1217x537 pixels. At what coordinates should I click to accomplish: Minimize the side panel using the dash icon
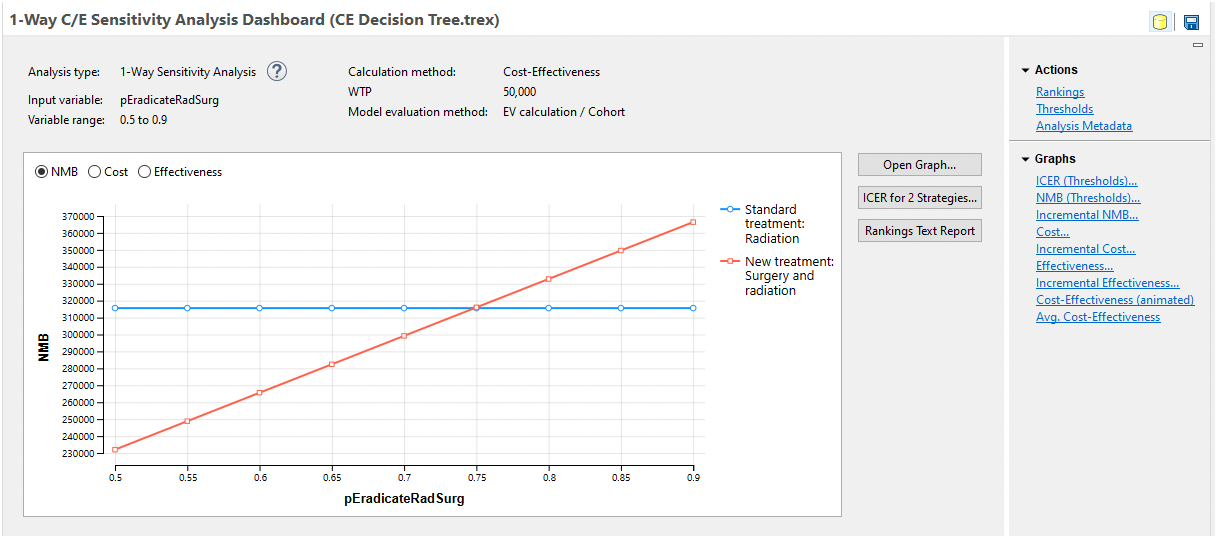1198,45
